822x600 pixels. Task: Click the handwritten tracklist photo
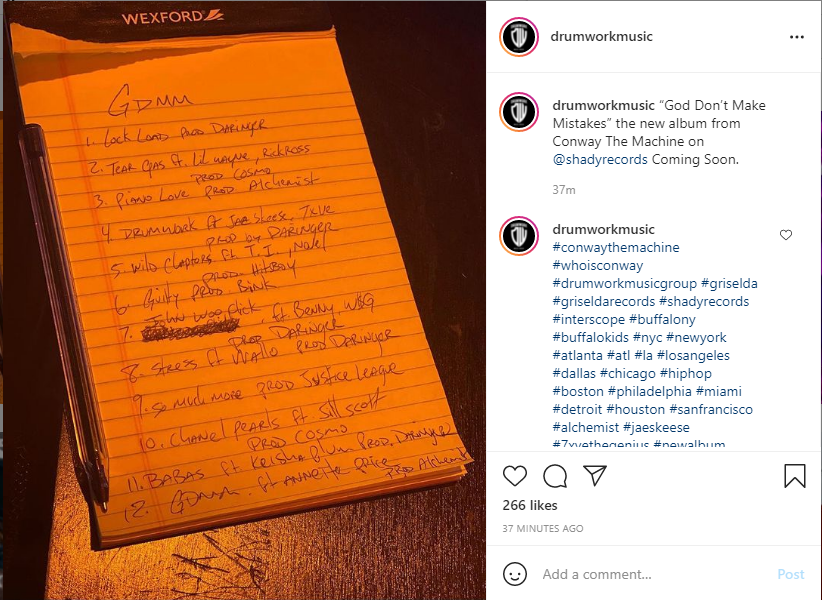click(x=243, y=300)
